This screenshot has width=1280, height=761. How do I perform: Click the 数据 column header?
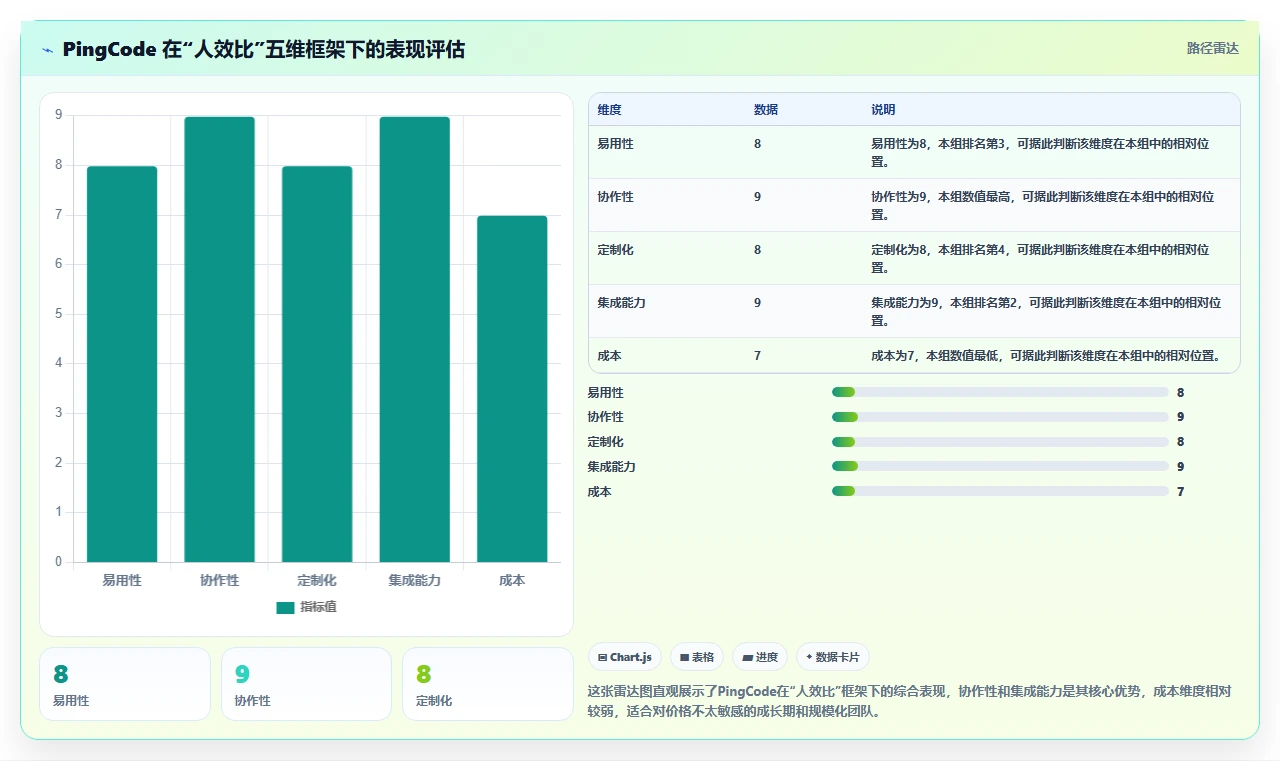tap(766, 109)
